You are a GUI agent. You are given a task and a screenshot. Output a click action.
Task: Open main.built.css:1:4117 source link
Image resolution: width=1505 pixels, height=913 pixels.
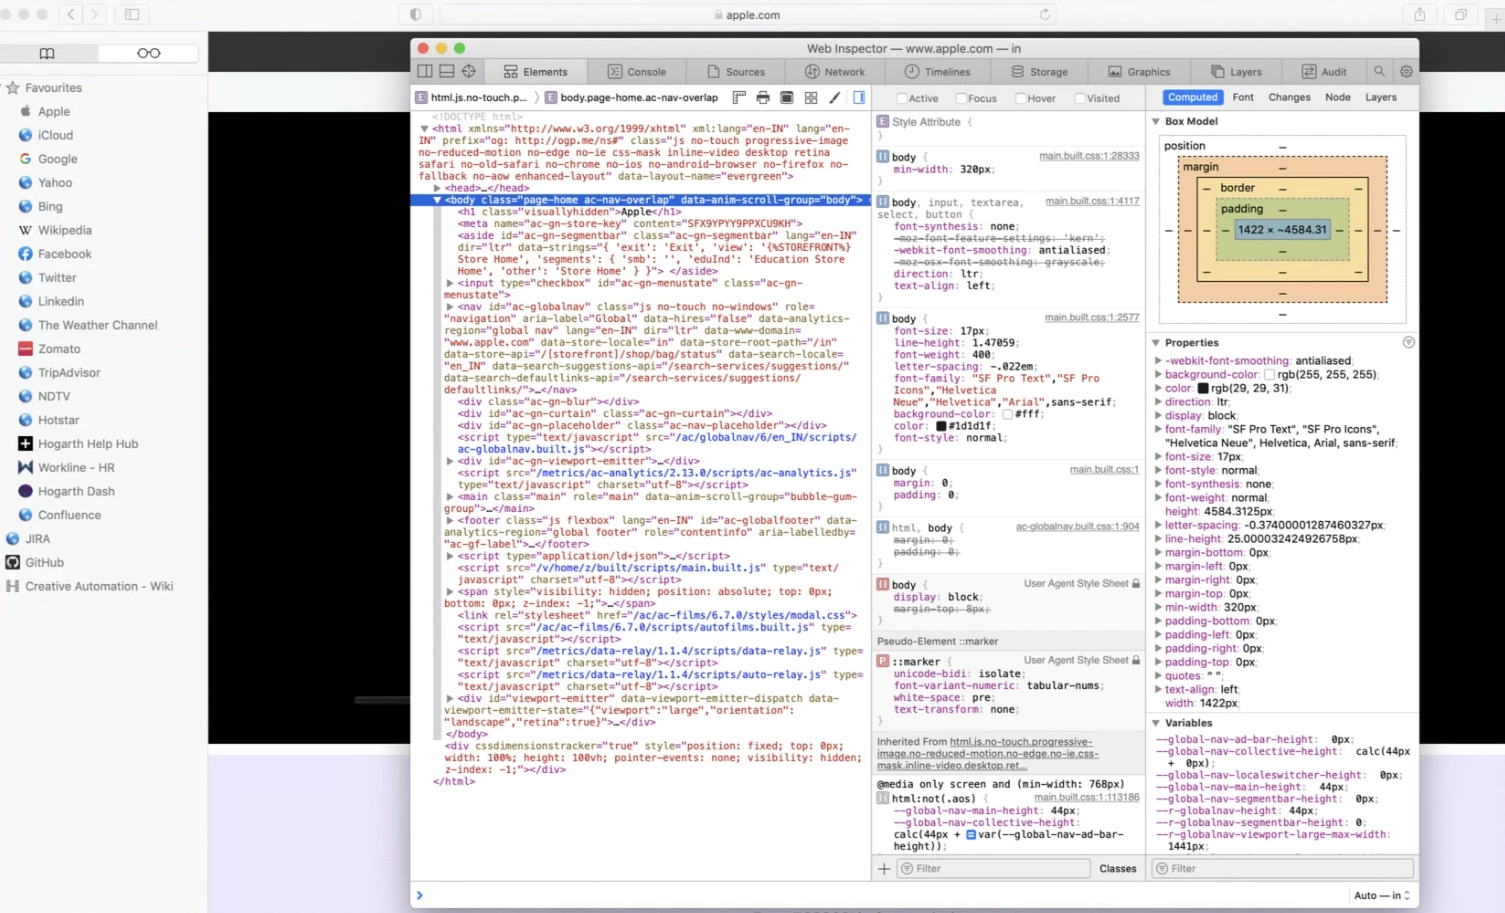1092,201
